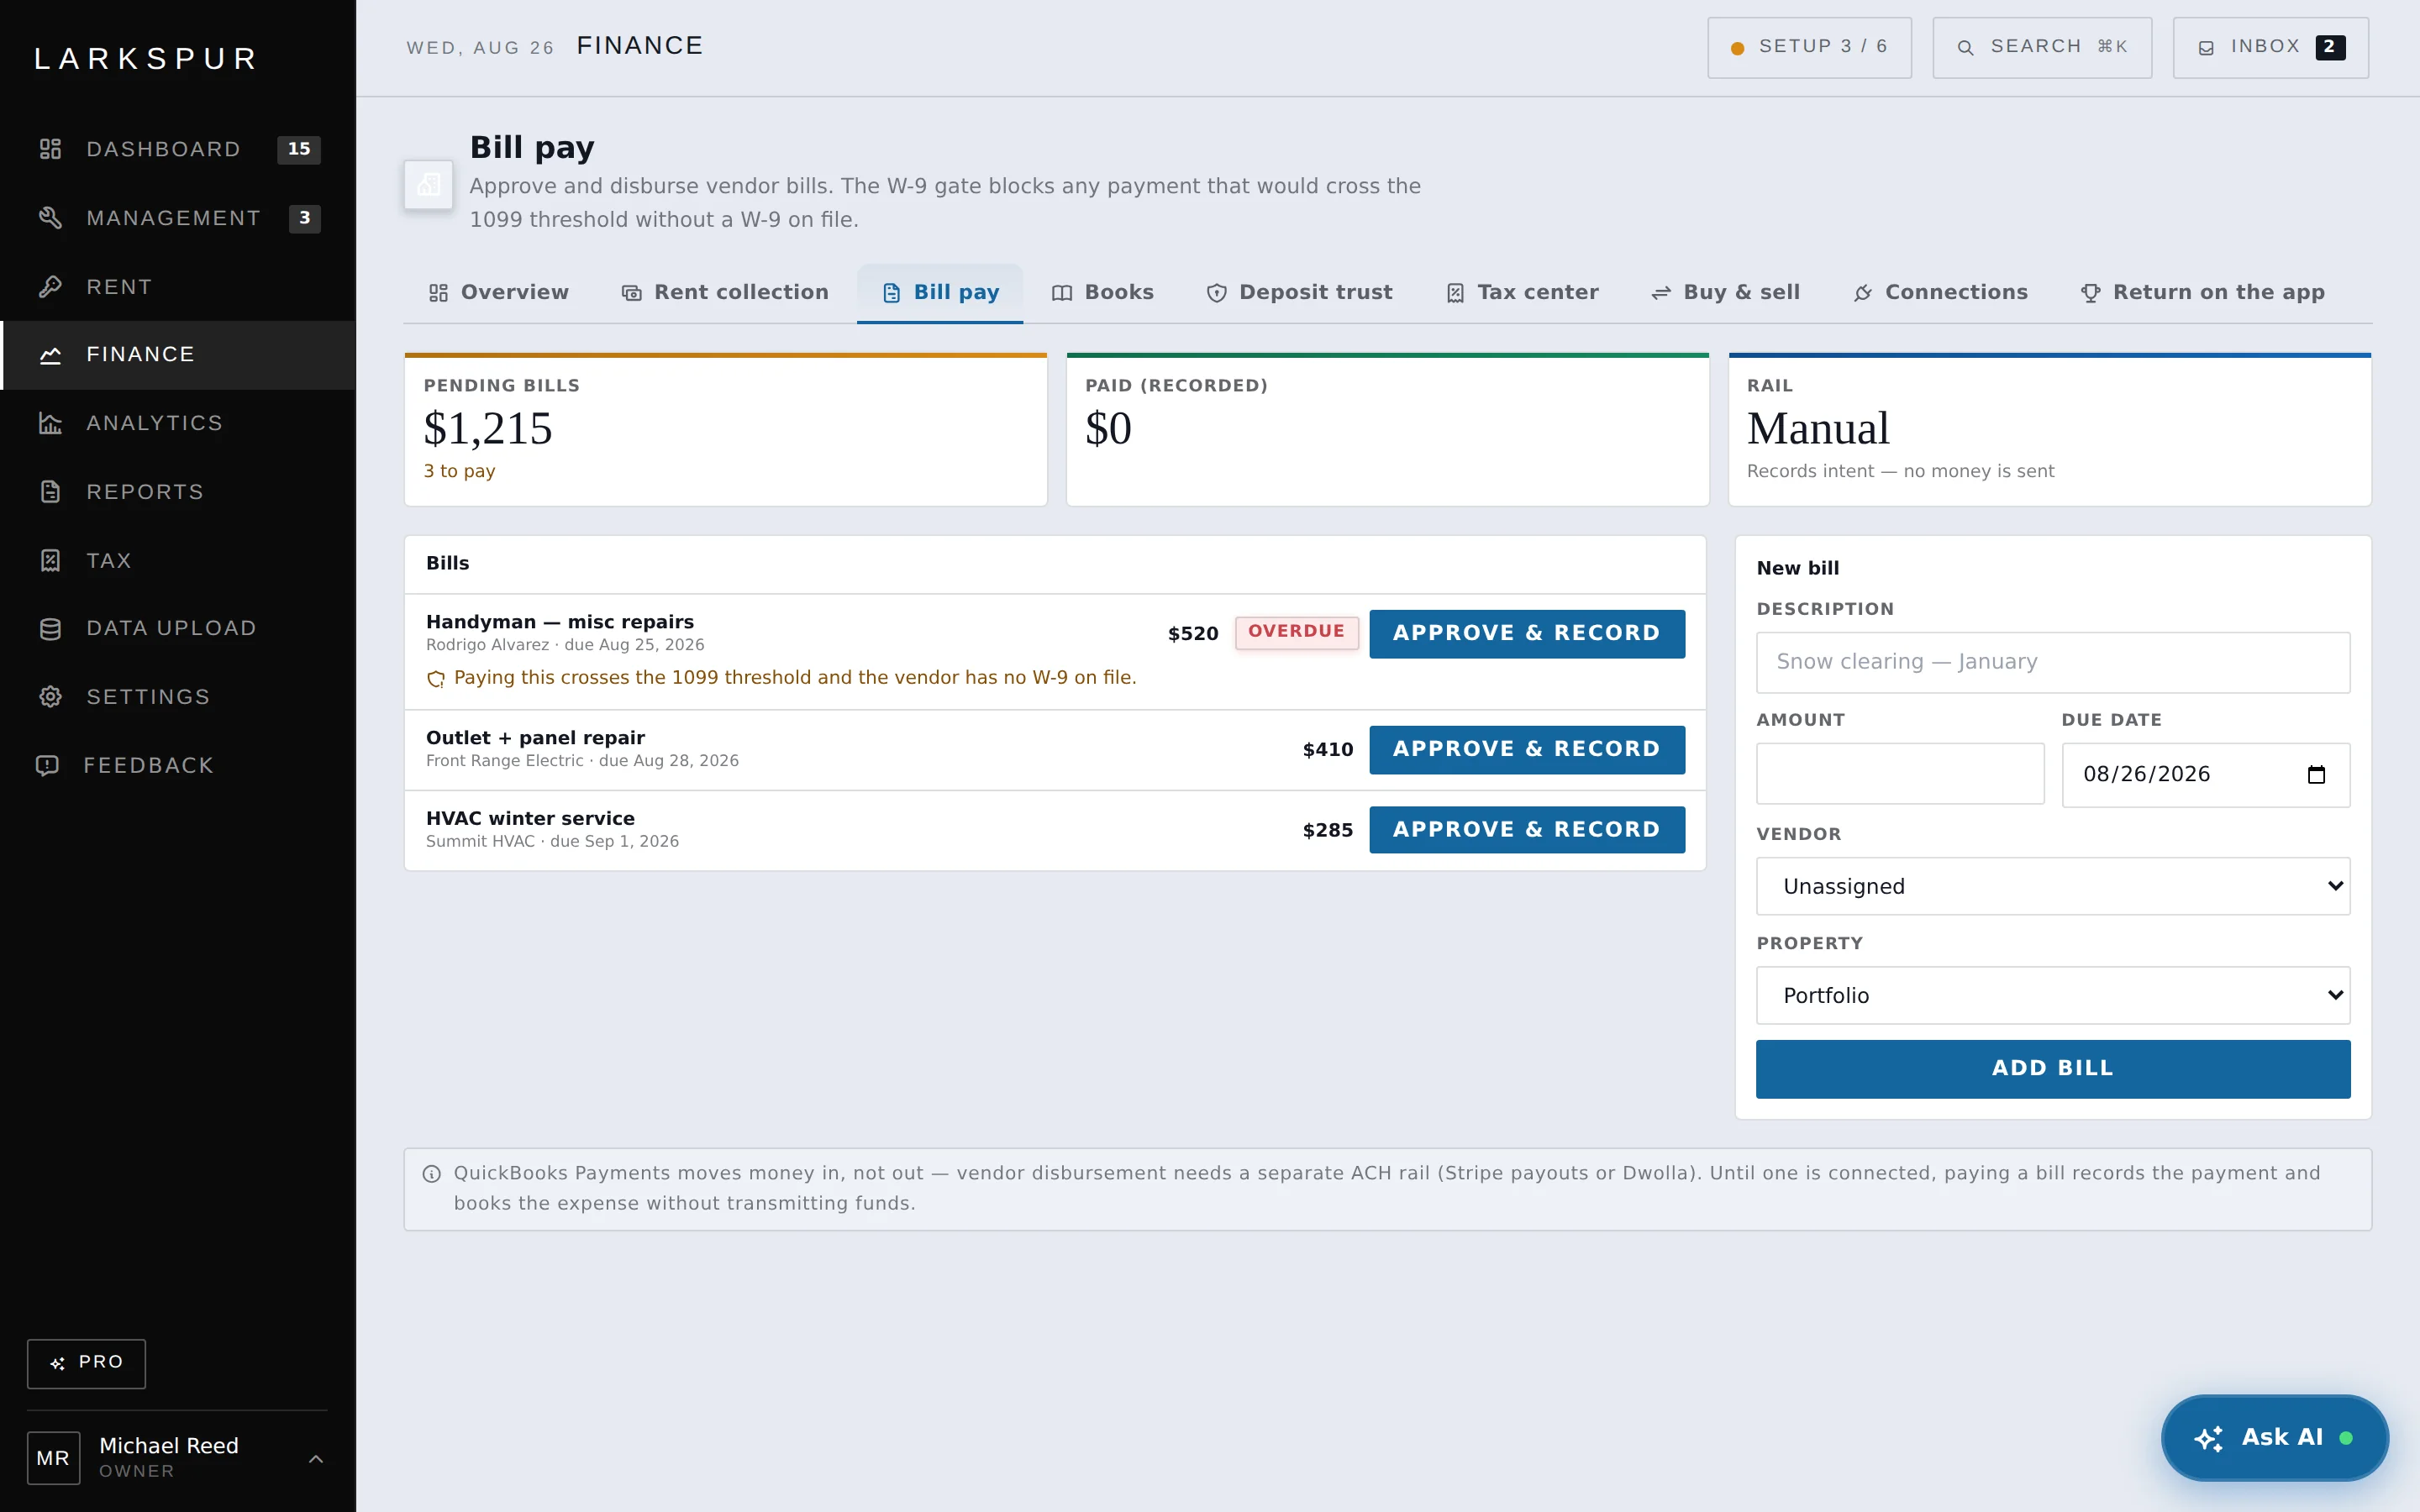This screenshot has width=2420, height=1512.
Task: Click the Add Bill button
Action: (x=2053, y=1069)
